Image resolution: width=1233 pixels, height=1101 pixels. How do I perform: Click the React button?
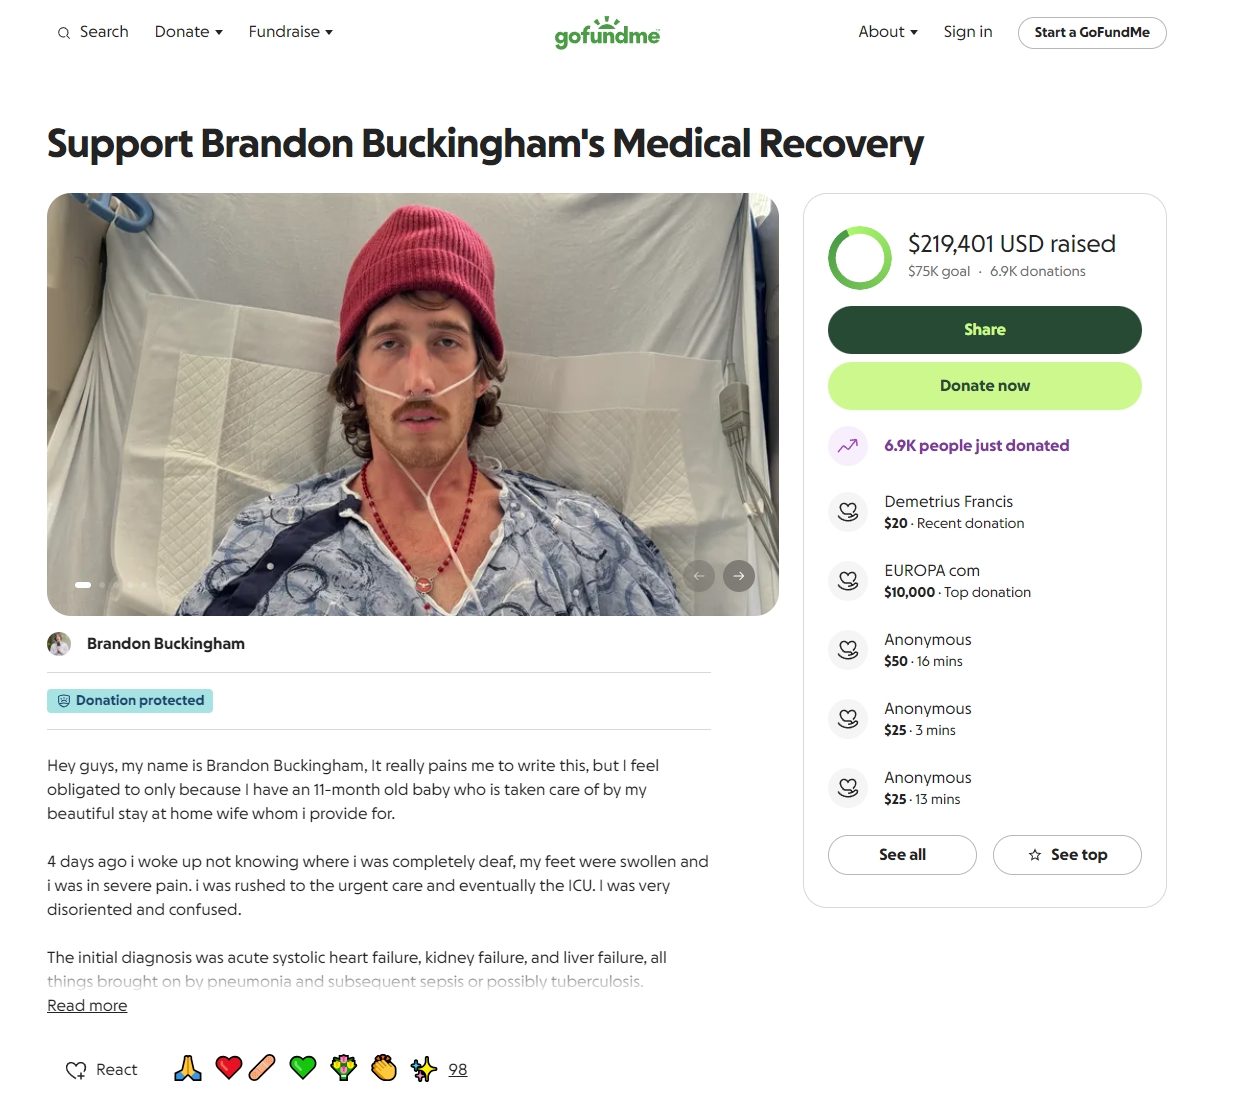click(x=102, y=1070)
